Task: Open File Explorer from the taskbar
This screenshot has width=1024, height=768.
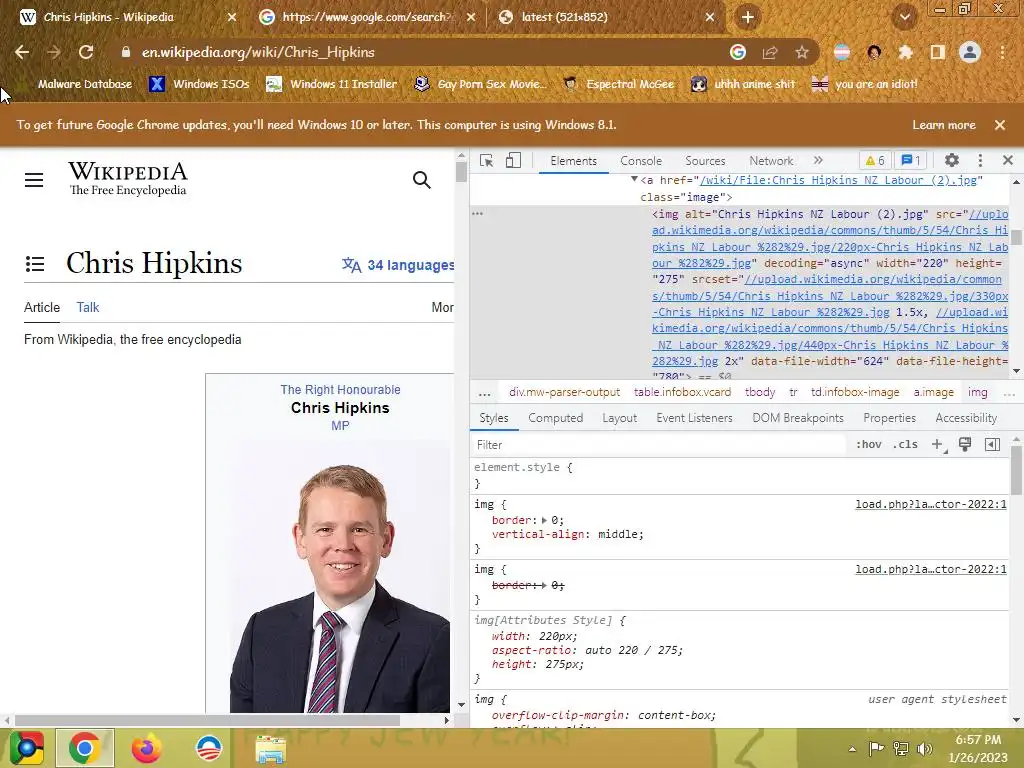Action: pyautogui.click(x=270, y=748)
